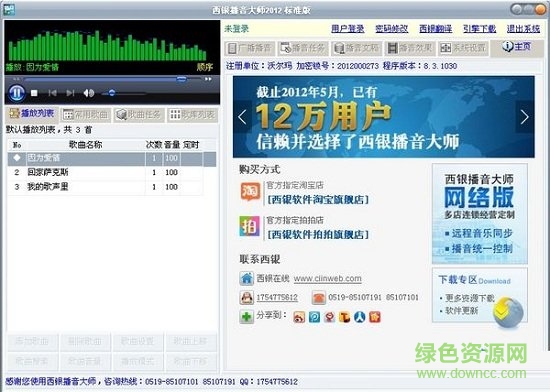This screenshot has height=392, width=550.
Task: Click the 歌曲下移 button
Action: pyautogui.click(x=191, y=361)
